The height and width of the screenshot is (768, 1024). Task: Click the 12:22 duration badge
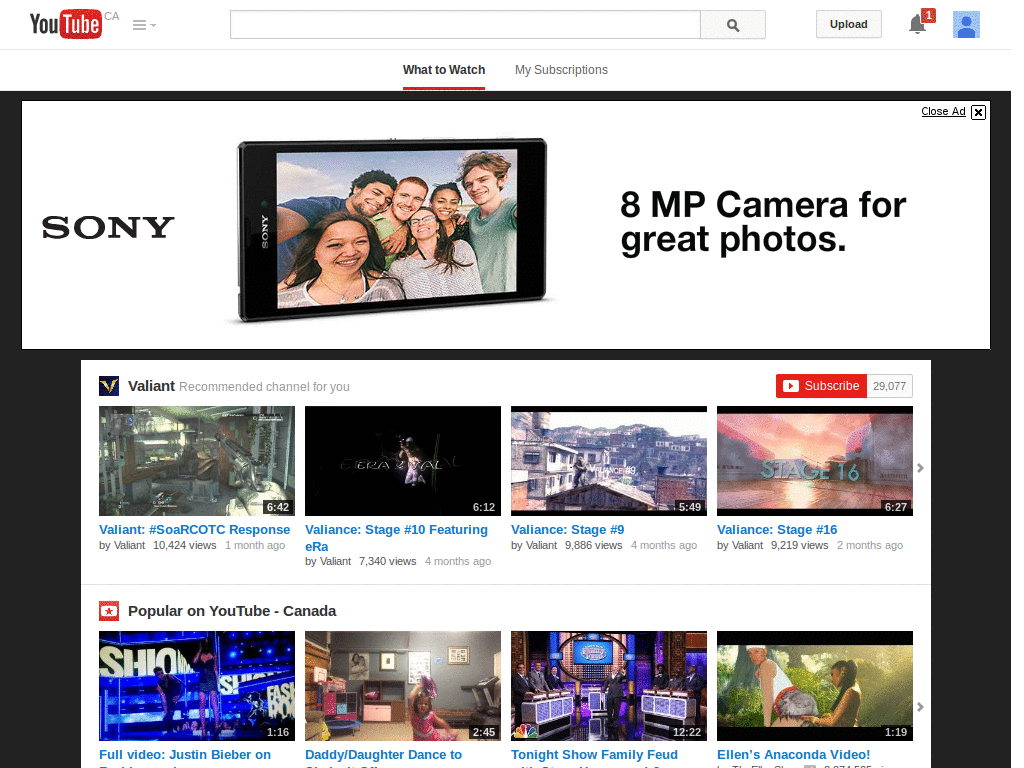(x=686, y=732)
